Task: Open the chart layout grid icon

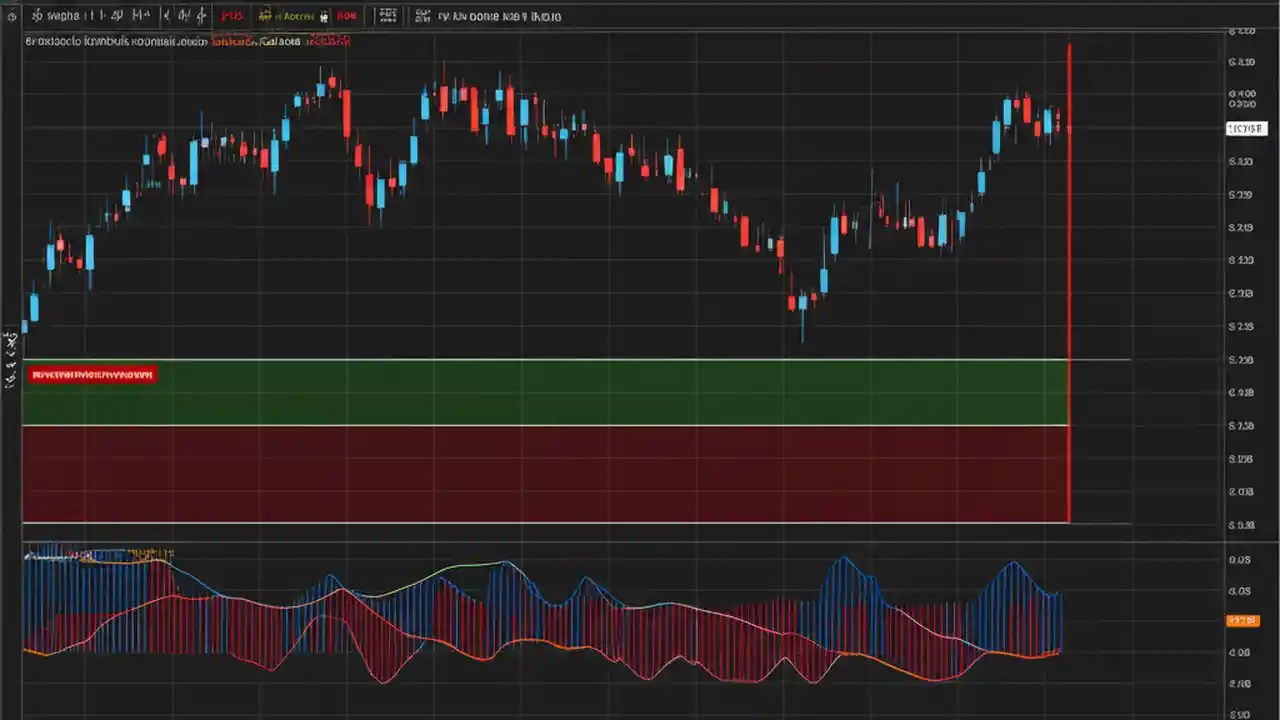Action: pyautogui.click(x=388, y=15)
